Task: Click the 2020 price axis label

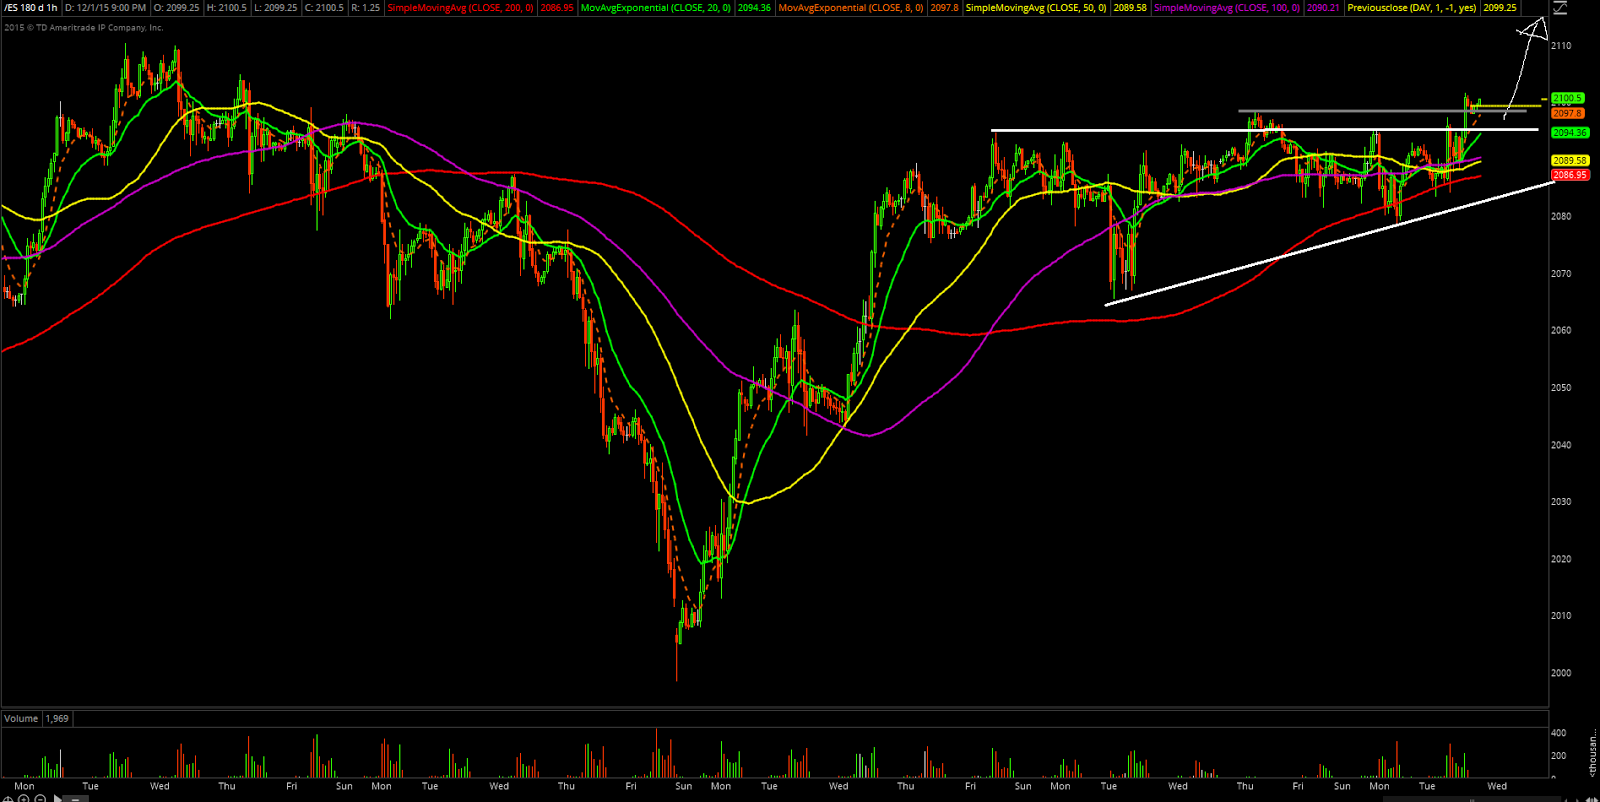Action: tap(1561, 559)
